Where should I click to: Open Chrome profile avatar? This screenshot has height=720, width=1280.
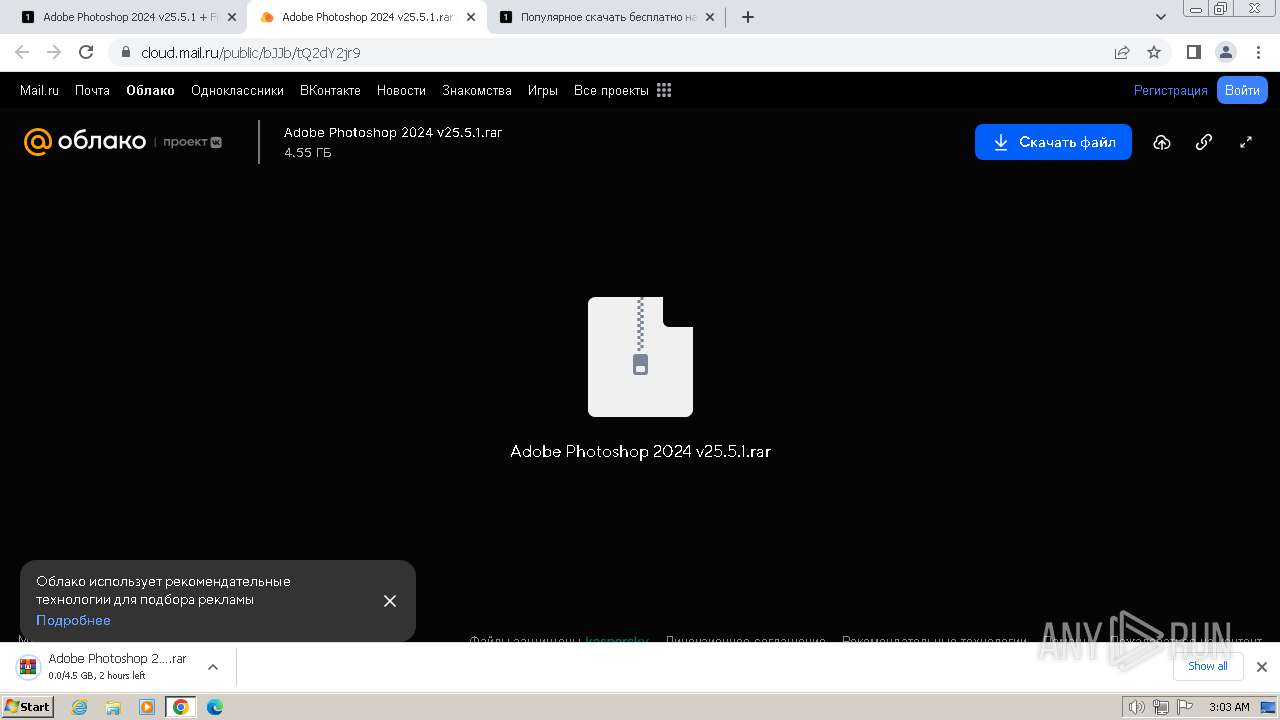tap(1225, 52)
